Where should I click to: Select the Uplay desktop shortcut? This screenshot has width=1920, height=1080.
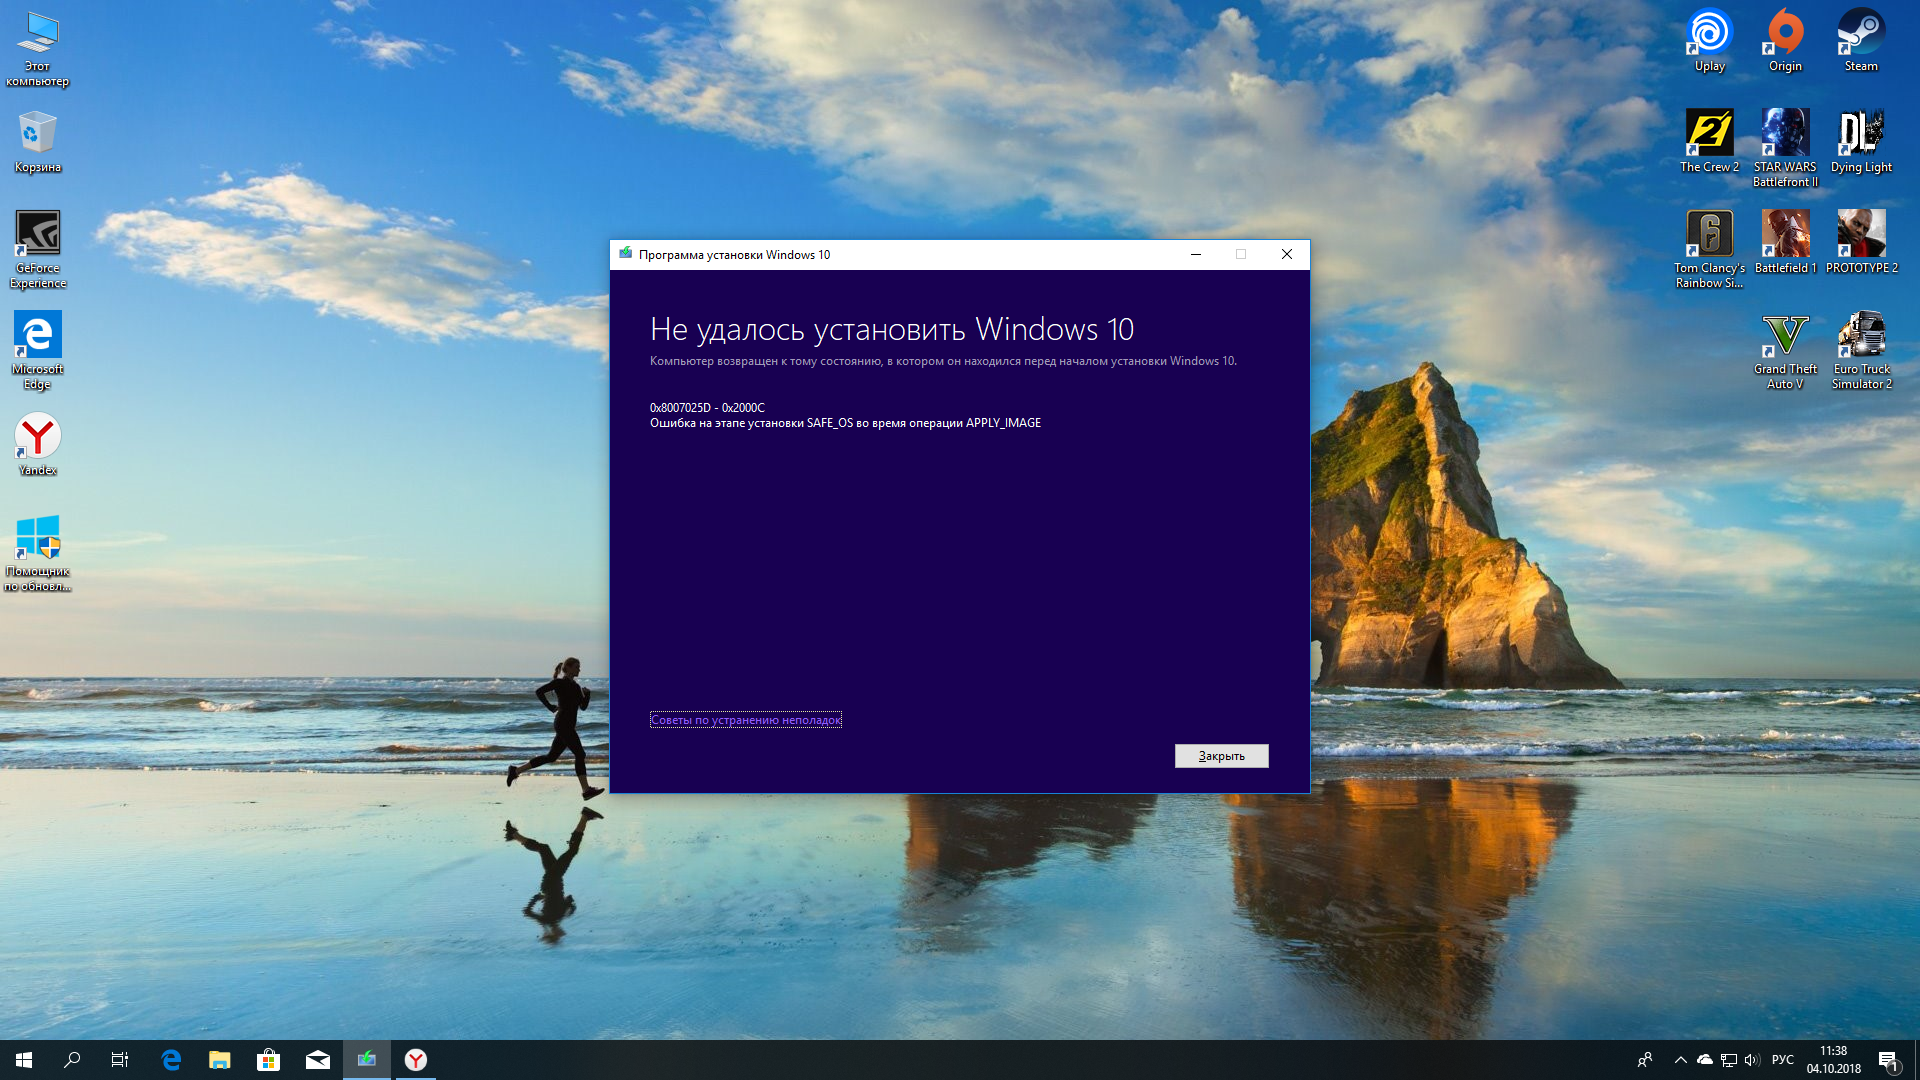tap(1709, 40)
